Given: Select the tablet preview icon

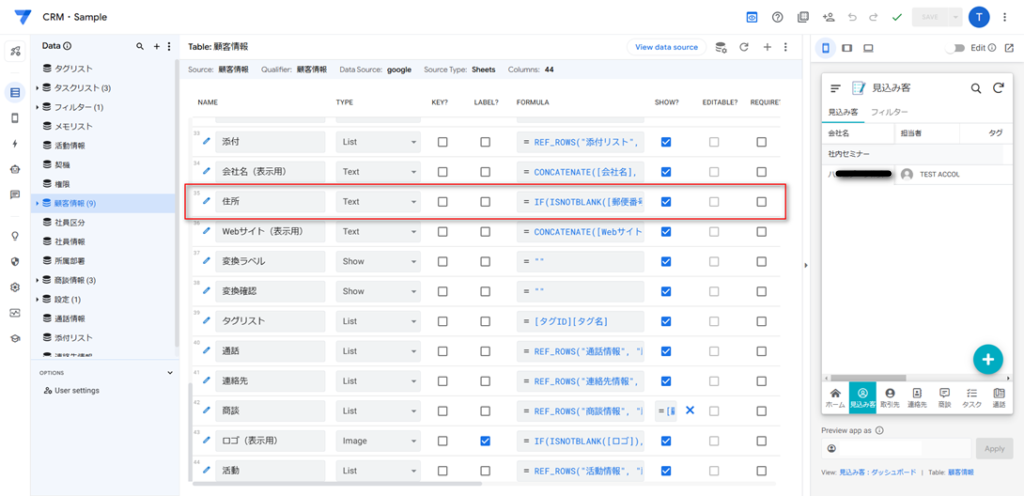Looking at the screenshot, I should 847,47.
